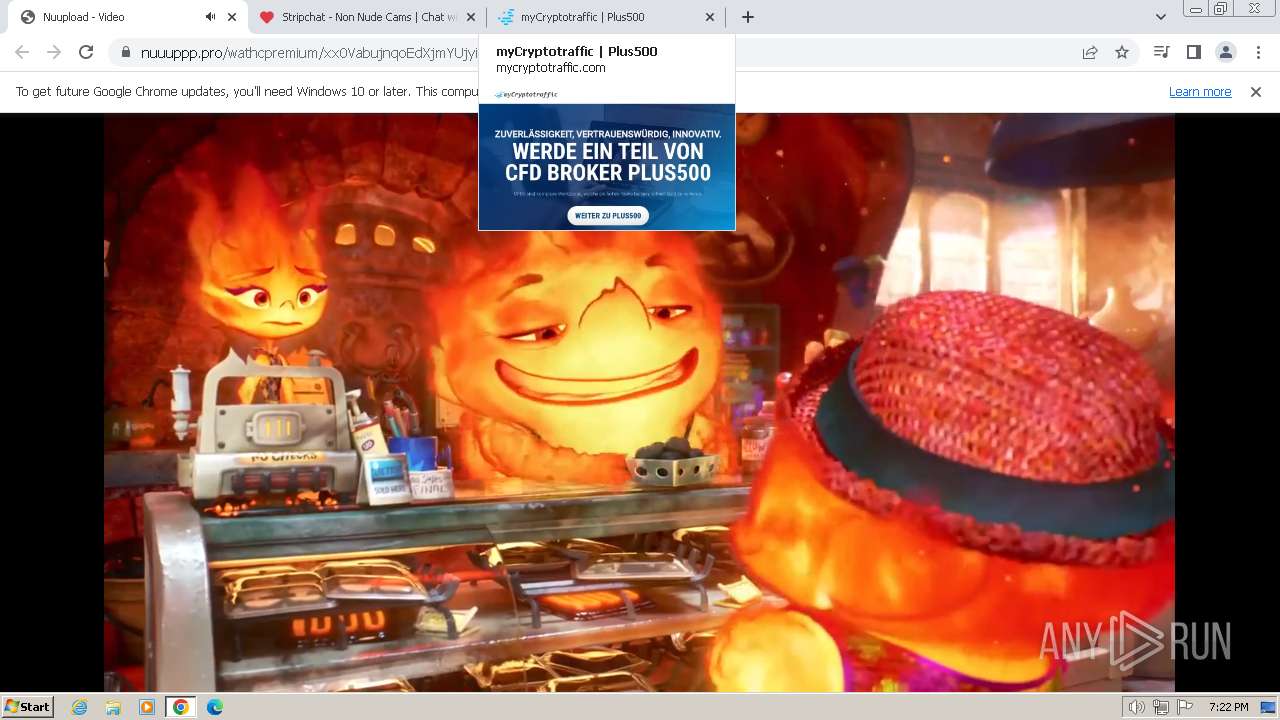Close the myCryptotraffic tab
Viewport: 1280px width, 720px height.
710,17
